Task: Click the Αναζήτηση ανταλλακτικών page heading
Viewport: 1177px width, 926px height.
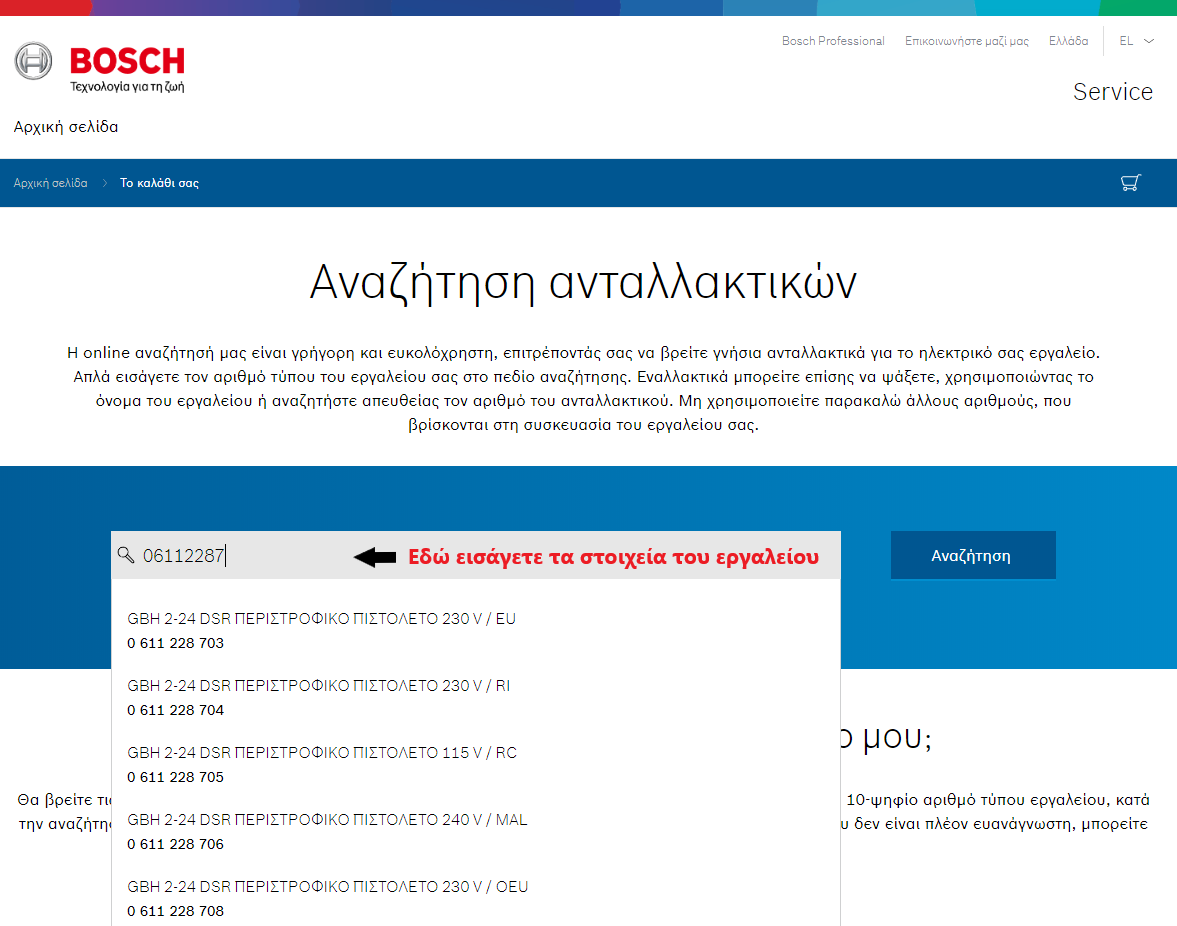Action: tap(583, 283)
